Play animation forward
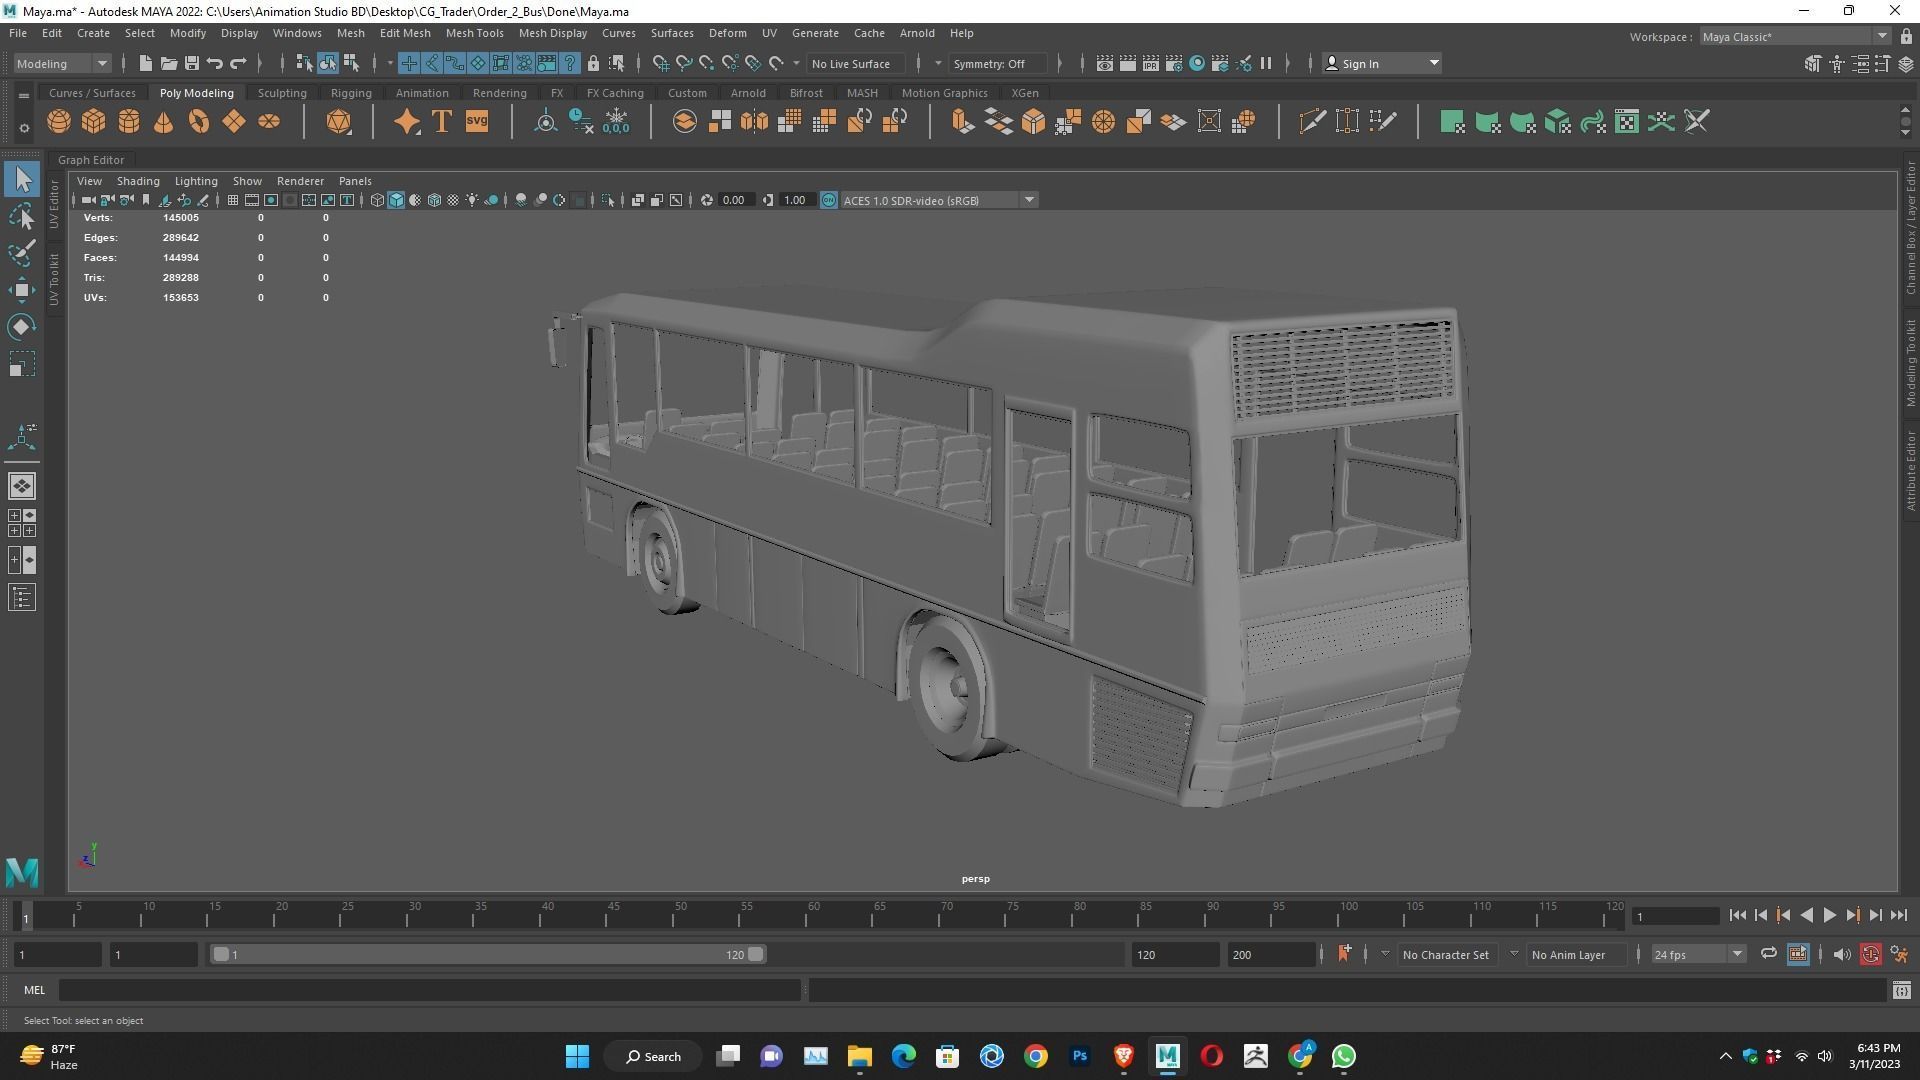The height and width of the screenshot is (1080, 1920). [x=1829, y=915]
